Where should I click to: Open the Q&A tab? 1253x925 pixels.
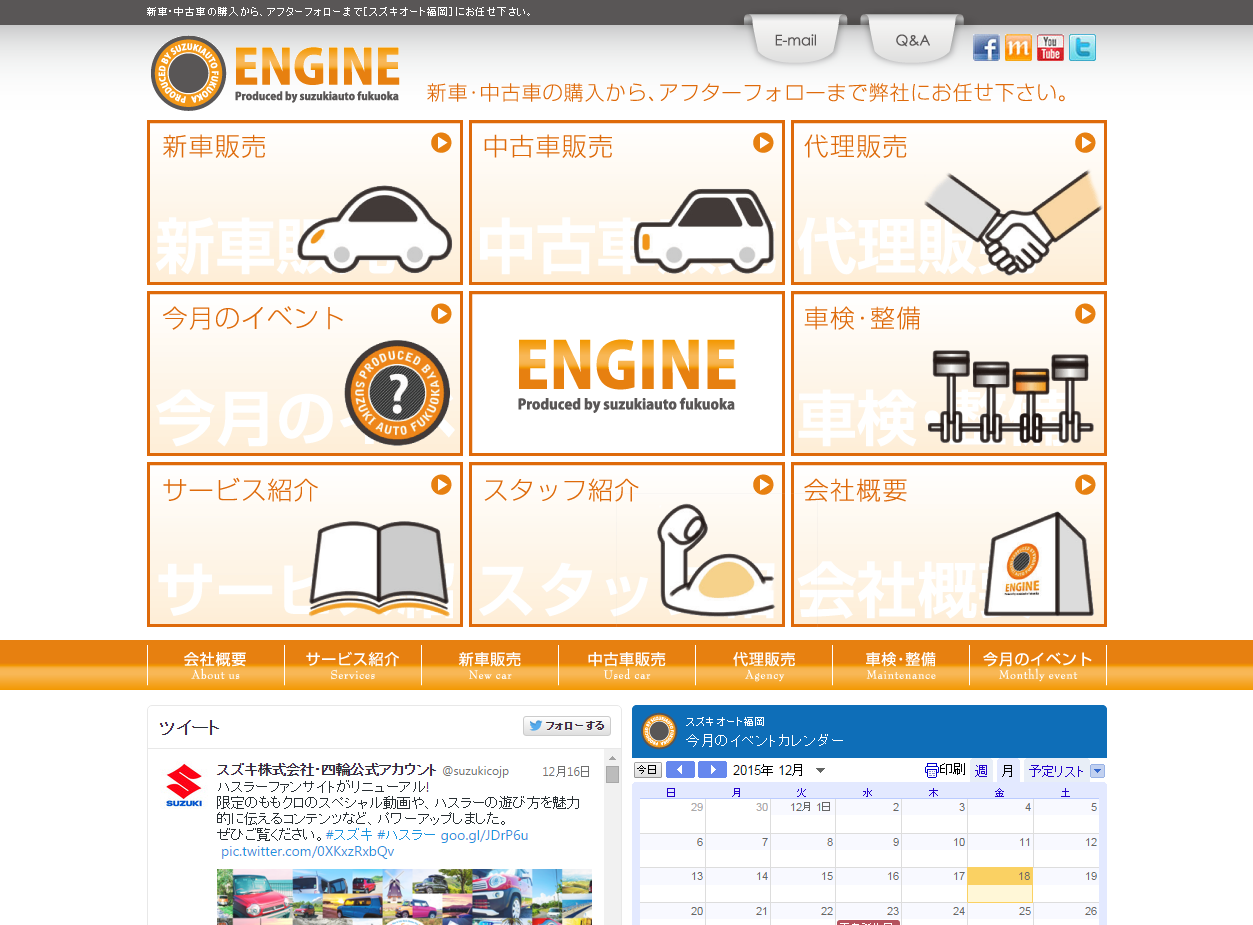pyautogui.click(x=912, y=41)
